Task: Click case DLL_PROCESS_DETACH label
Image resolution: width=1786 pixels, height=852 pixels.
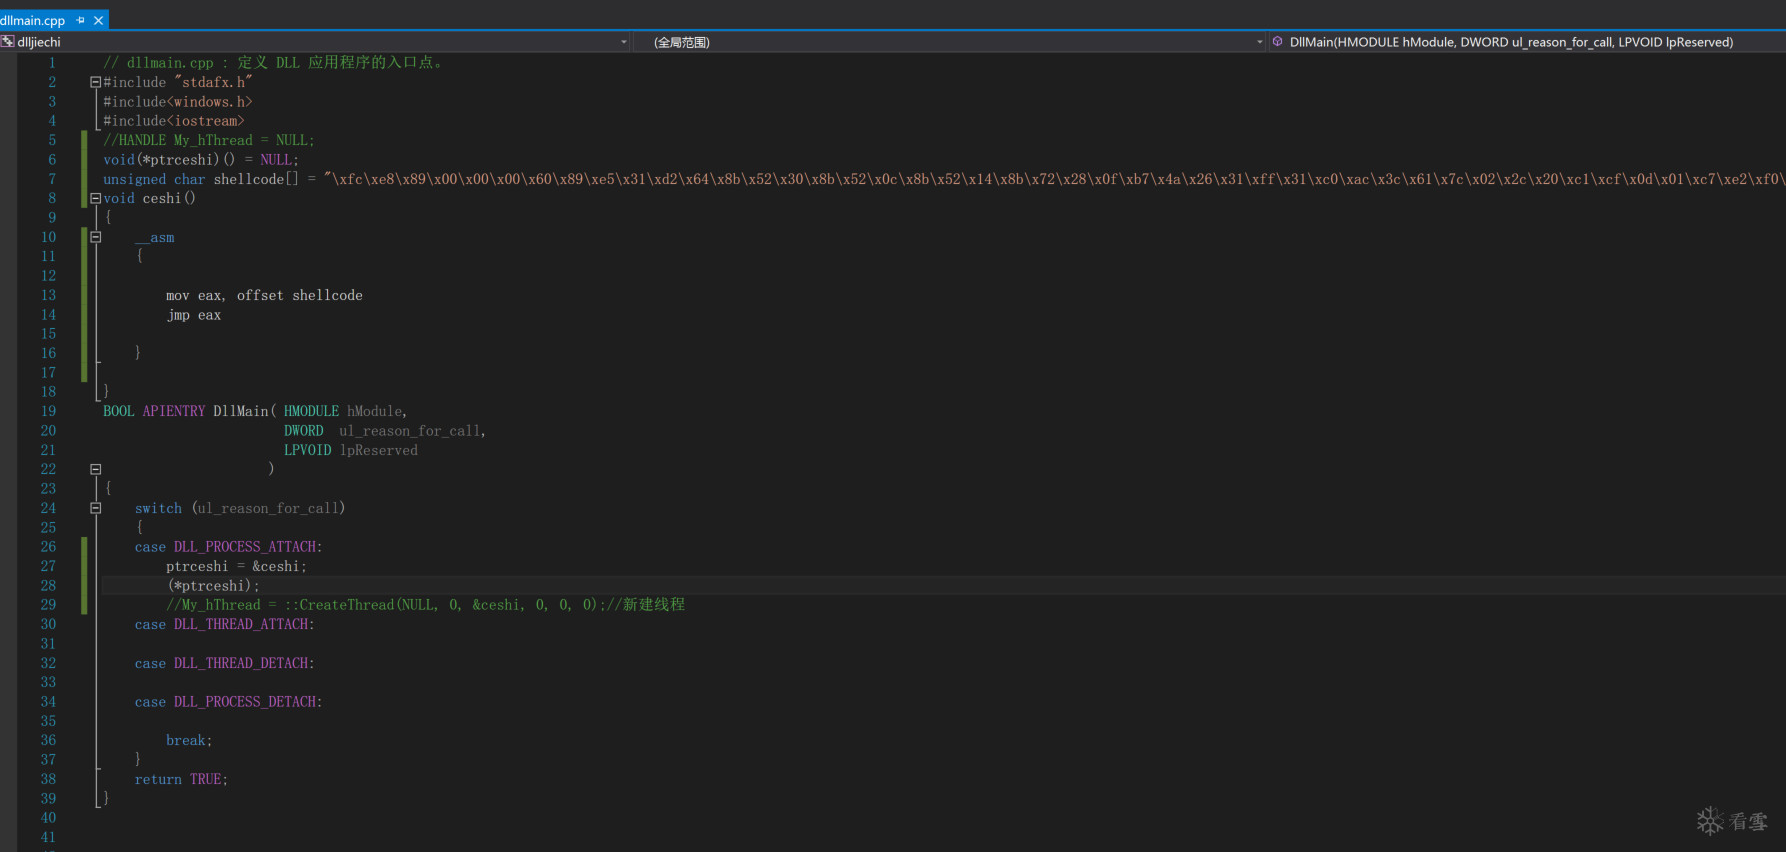Action: pos(229,702)
